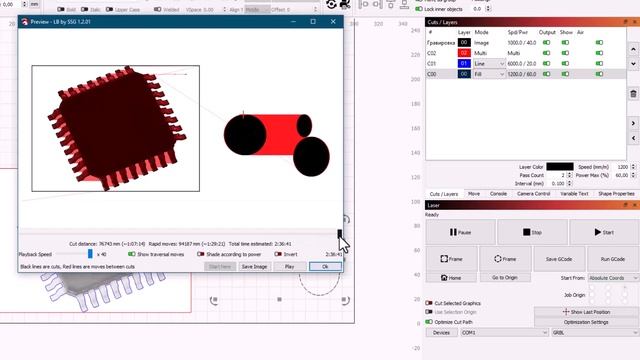
Task: Click the Pause laser button
Action: 460,232
